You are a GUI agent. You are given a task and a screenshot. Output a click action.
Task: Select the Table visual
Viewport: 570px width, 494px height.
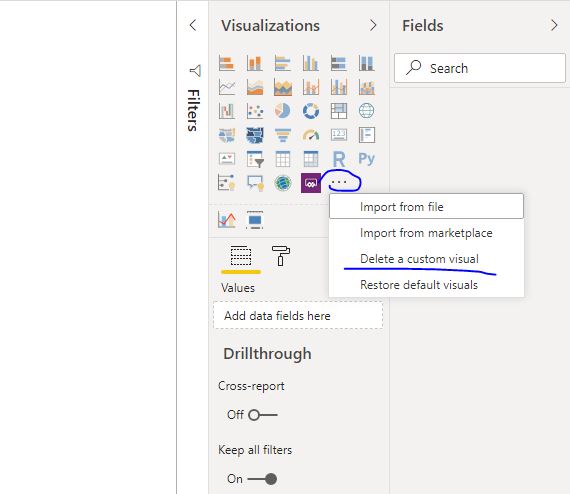tap(282, 159)
